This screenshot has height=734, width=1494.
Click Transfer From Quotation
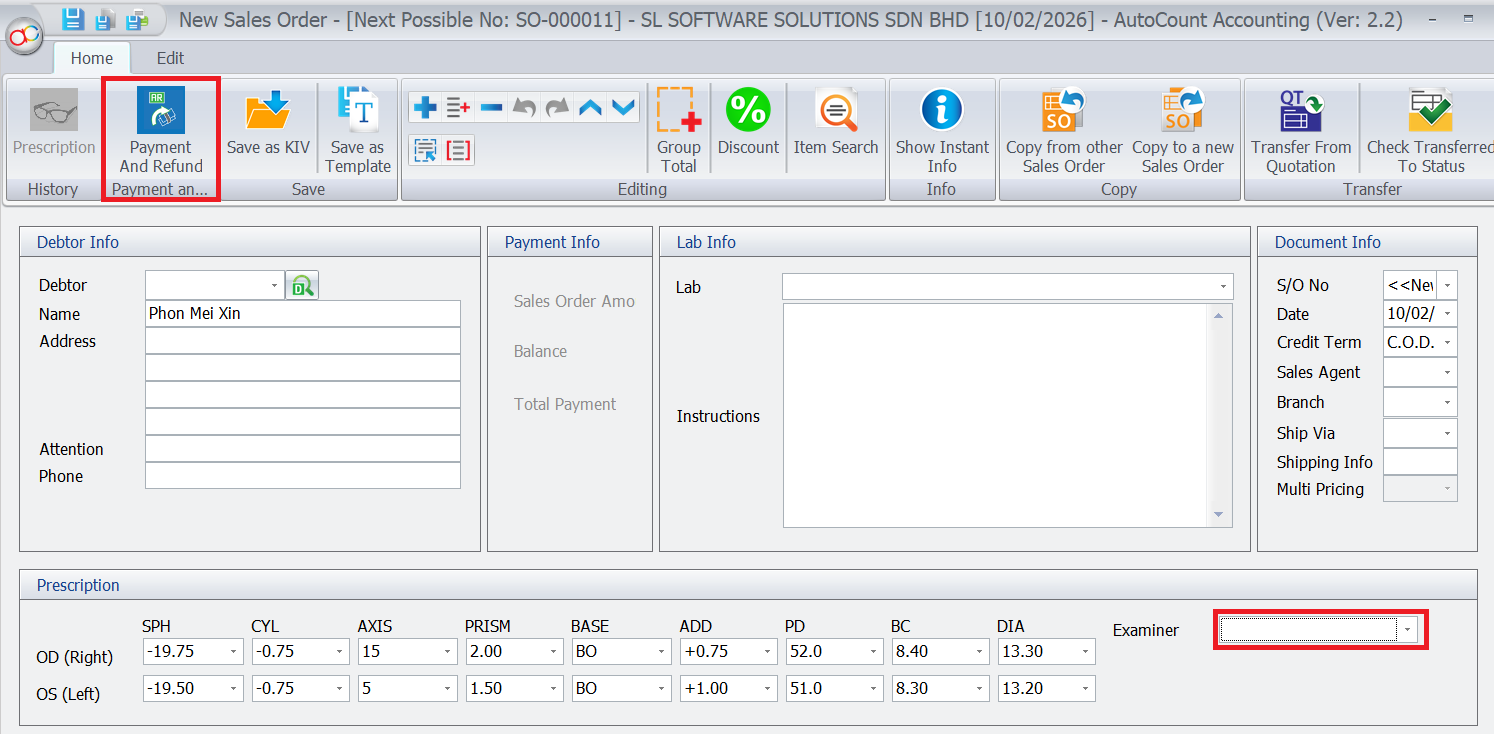pos(1300,111)
